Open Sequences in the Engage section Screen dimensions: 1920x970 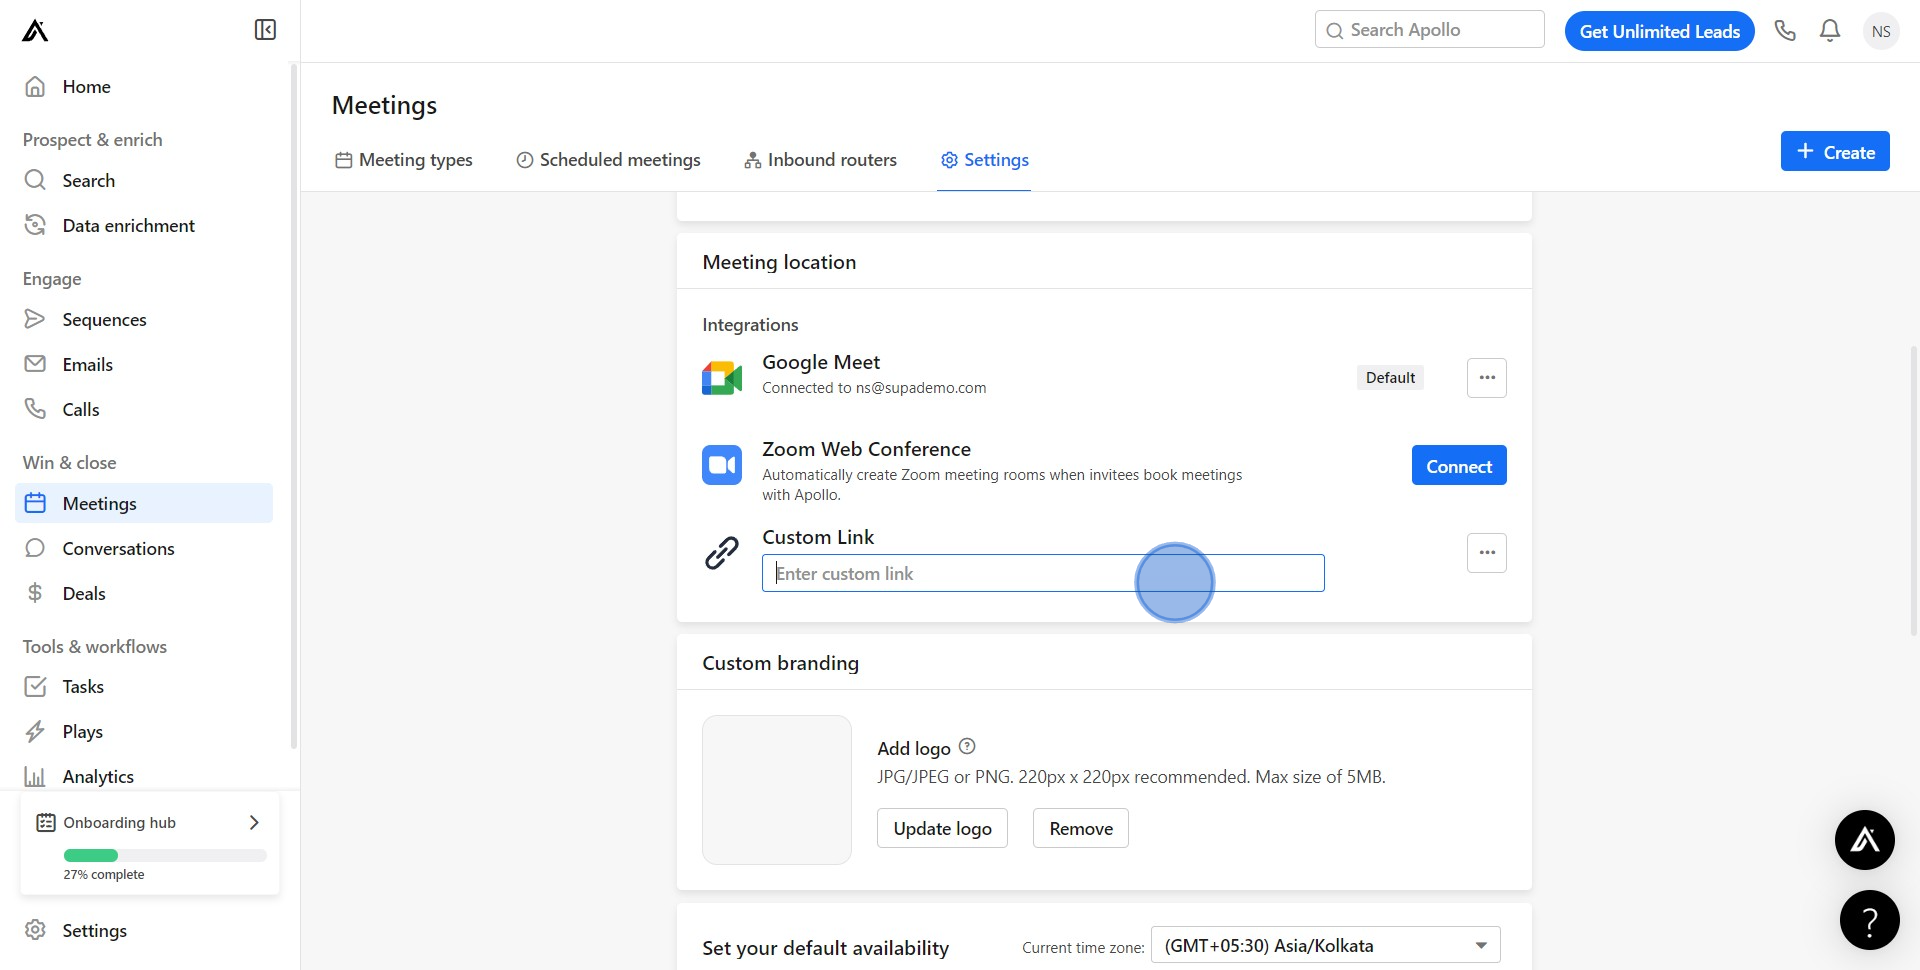tap(144, 320)
